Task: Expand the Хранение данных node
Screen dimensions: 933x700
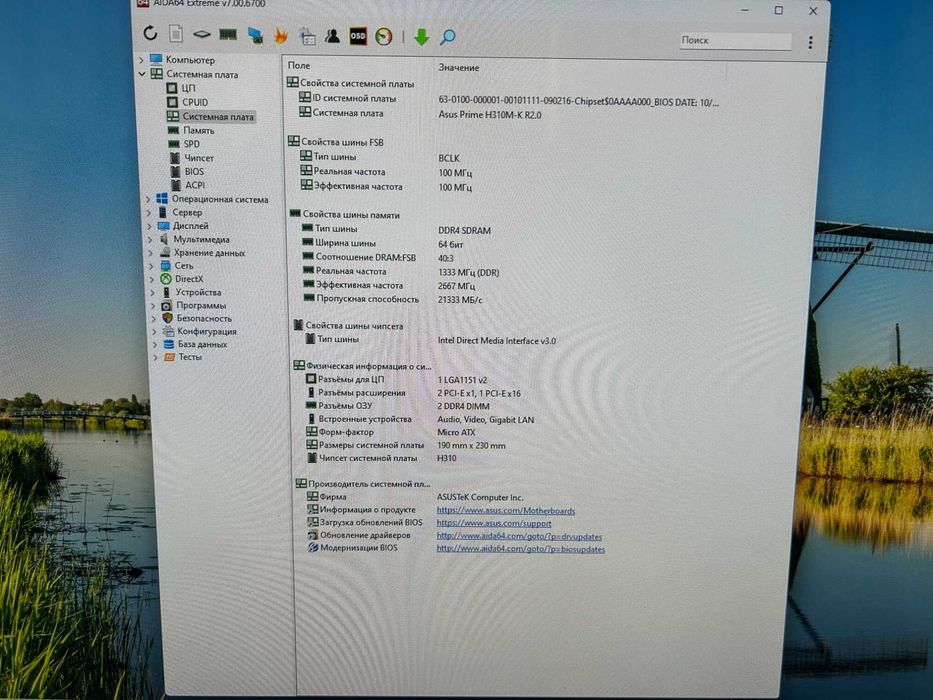Action: coord(151,253)
